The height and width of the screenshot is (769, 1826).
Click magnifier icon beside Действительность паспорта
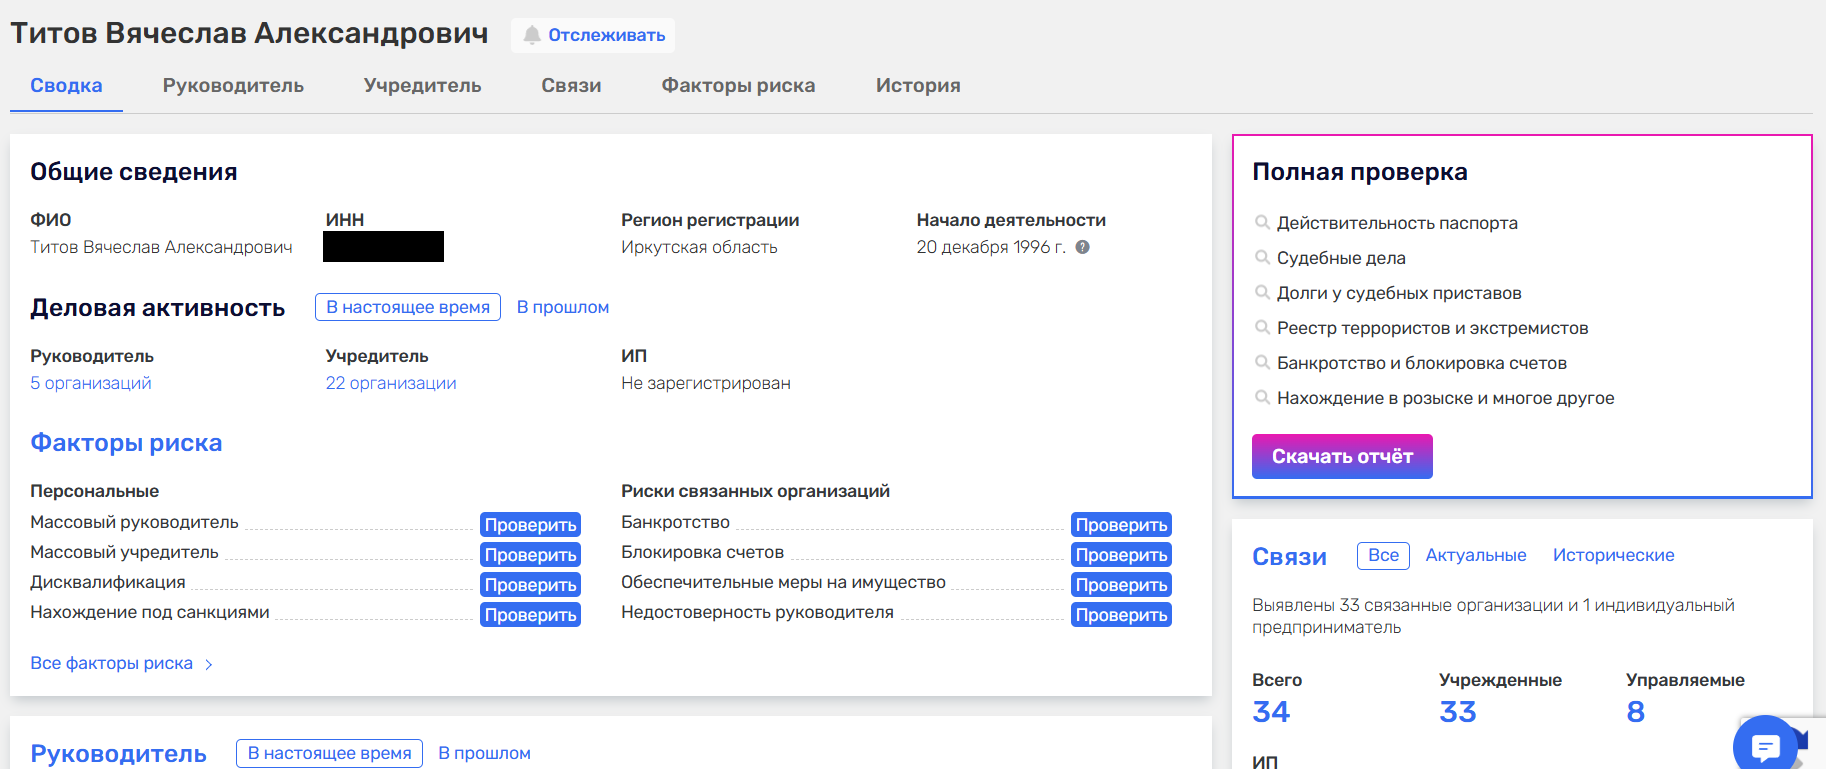[x=1262, y=222]
